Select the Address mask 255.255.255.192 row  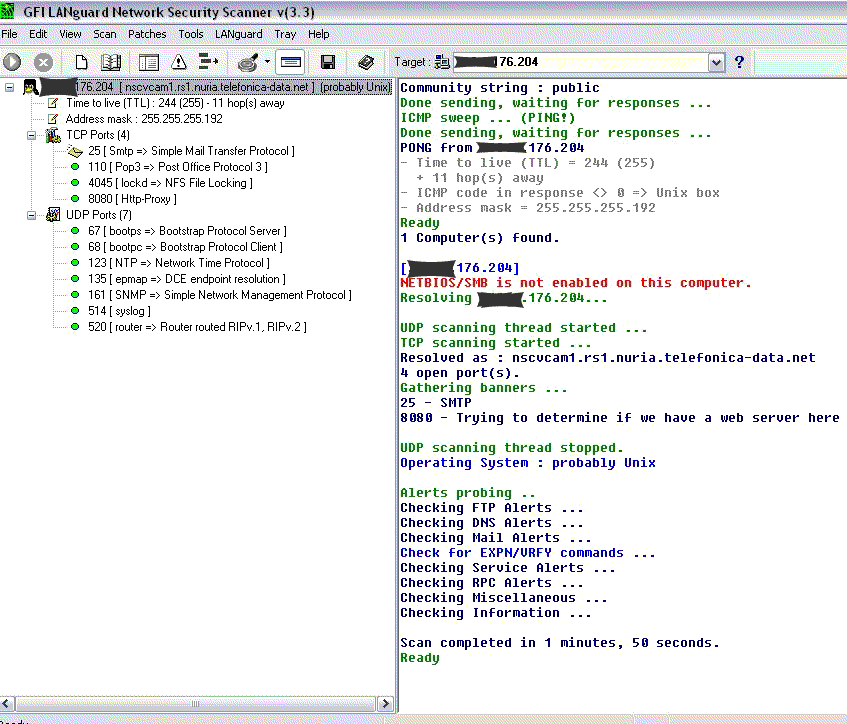(144, 119)
